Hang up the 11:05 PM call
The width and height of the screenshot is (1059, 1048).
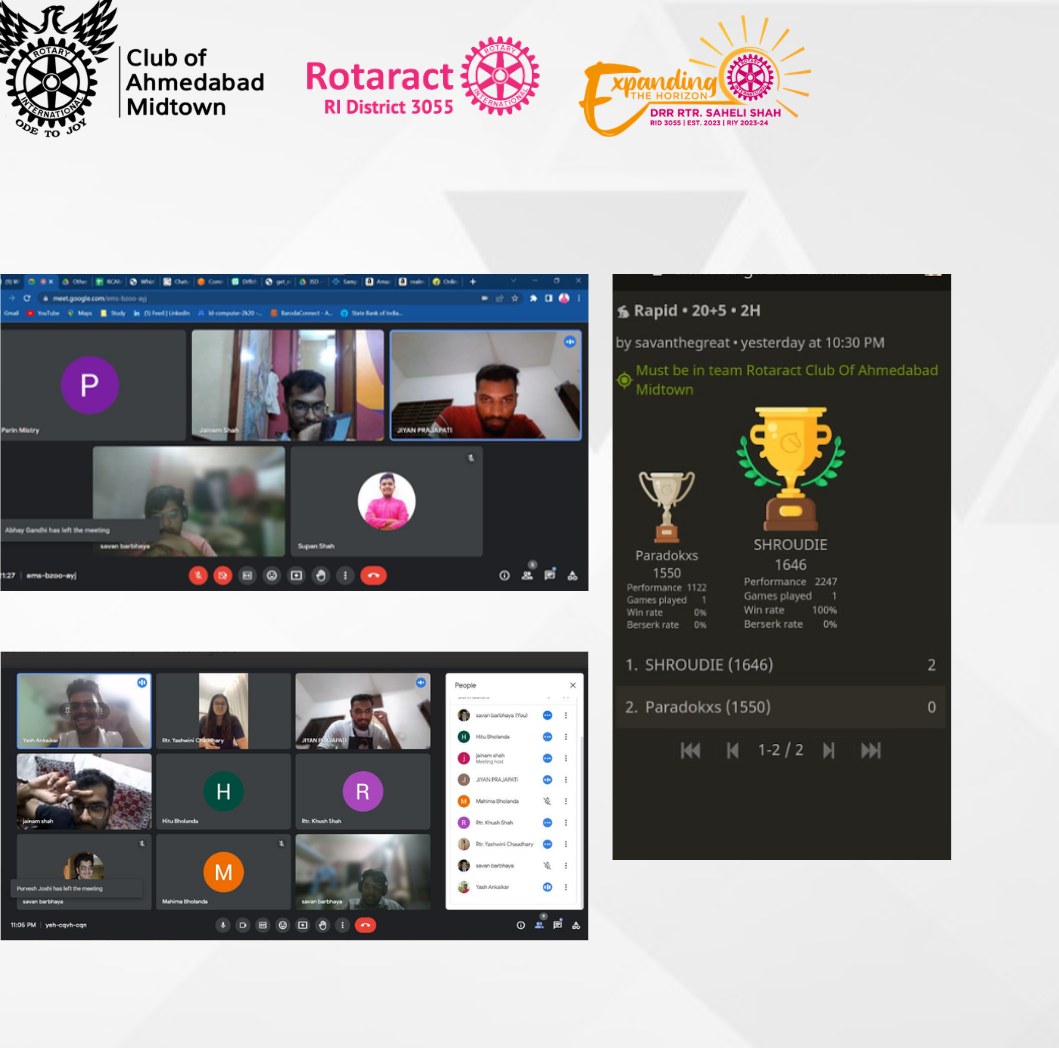365,925
